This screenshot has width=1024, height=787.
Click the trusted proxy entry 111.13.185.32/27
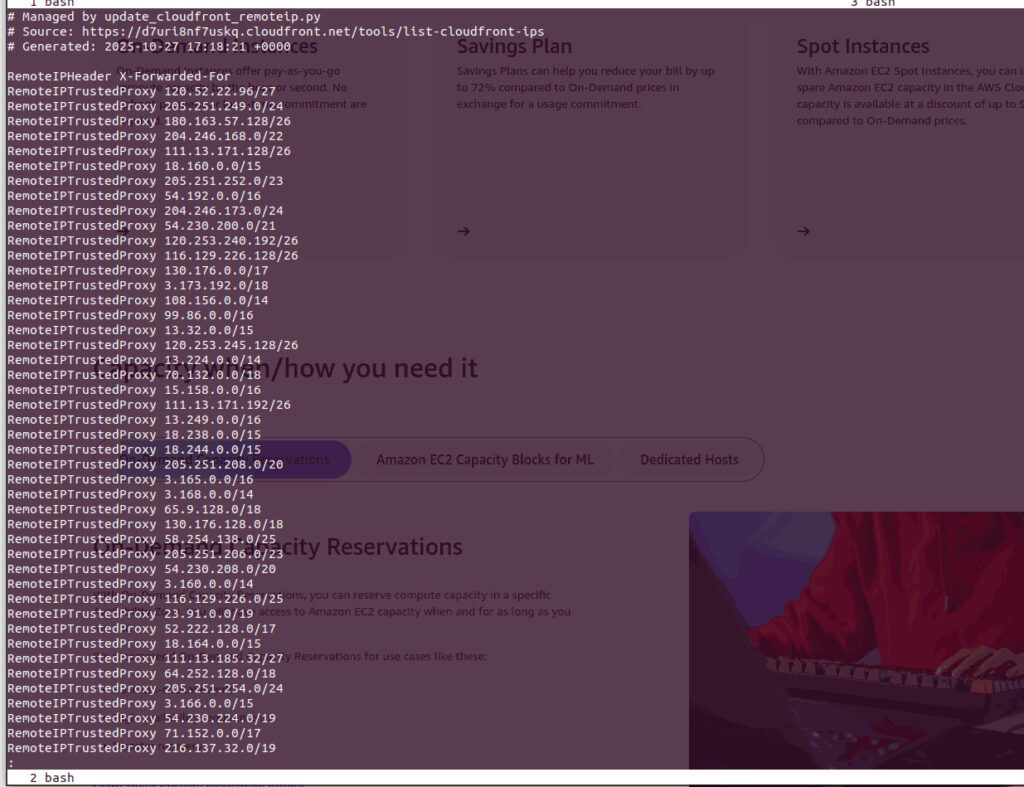(x=224, y=659)
